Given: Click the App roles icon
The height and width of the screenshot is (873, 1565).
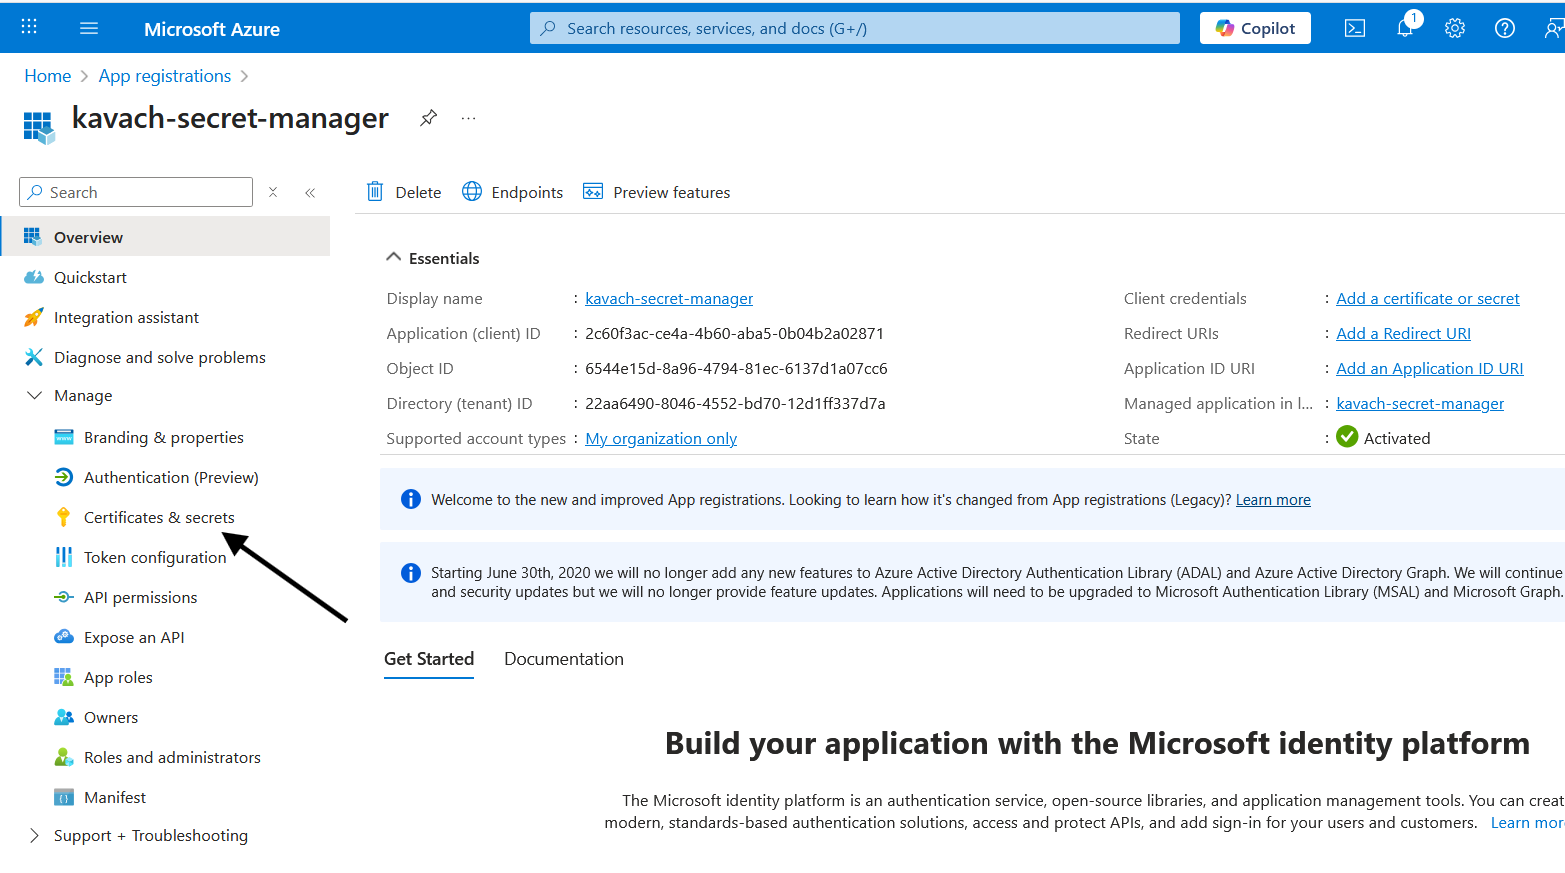Looking at the screenshot, I should pos(64,677).
